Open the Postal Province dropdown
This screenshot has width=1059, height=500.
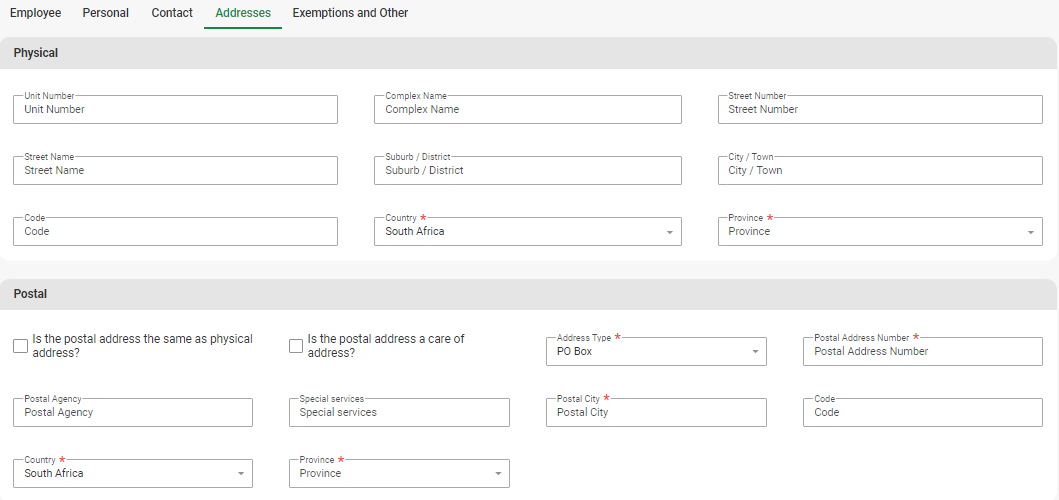pos(398,474)
